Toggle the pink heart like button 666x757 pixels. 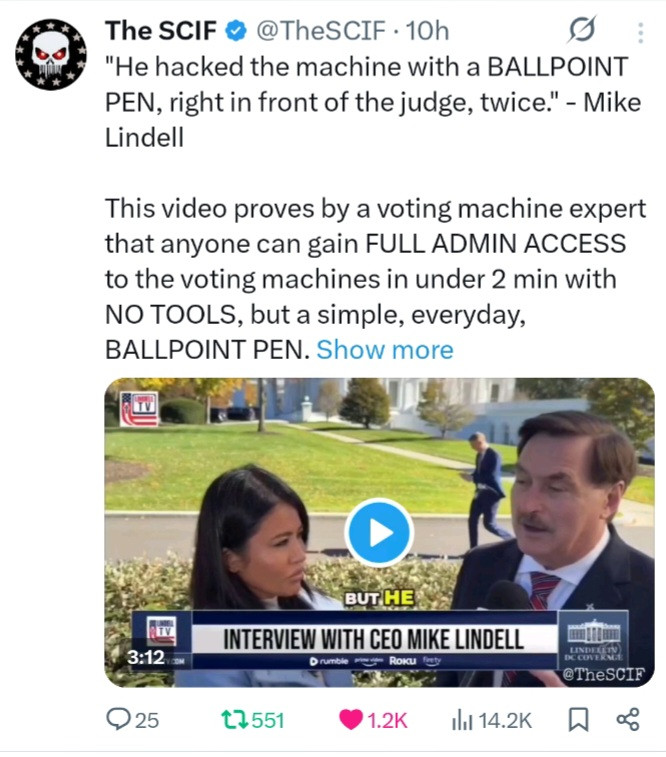coord(351,720)
